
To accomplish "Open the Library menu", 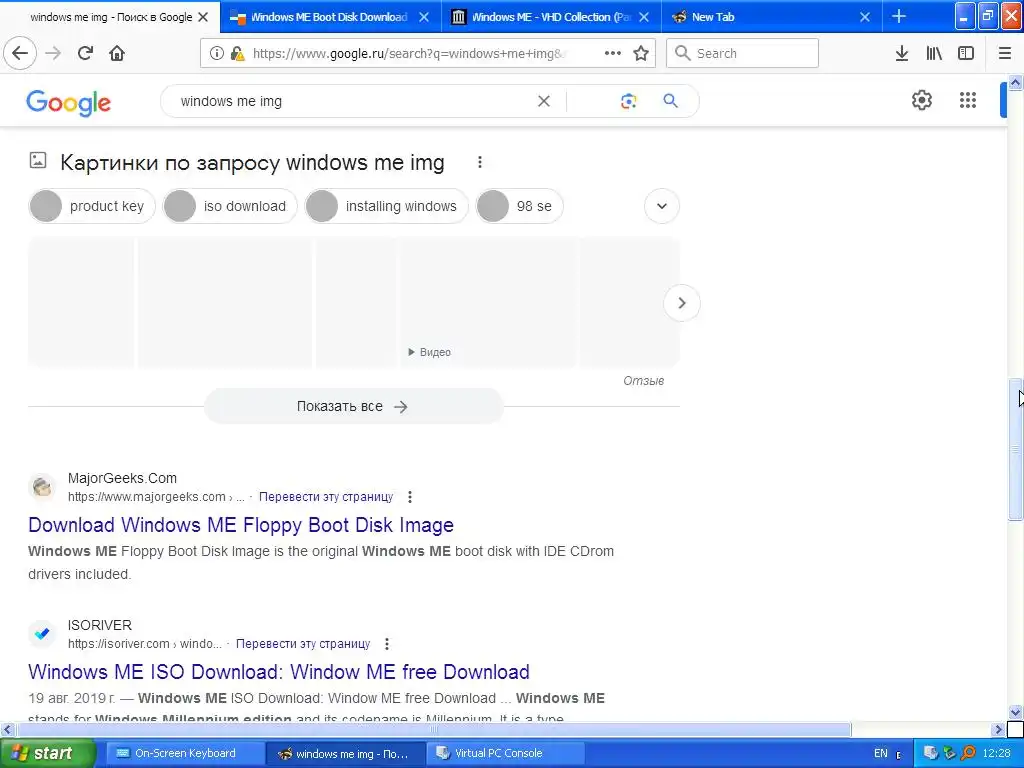I will click(934, 54).
